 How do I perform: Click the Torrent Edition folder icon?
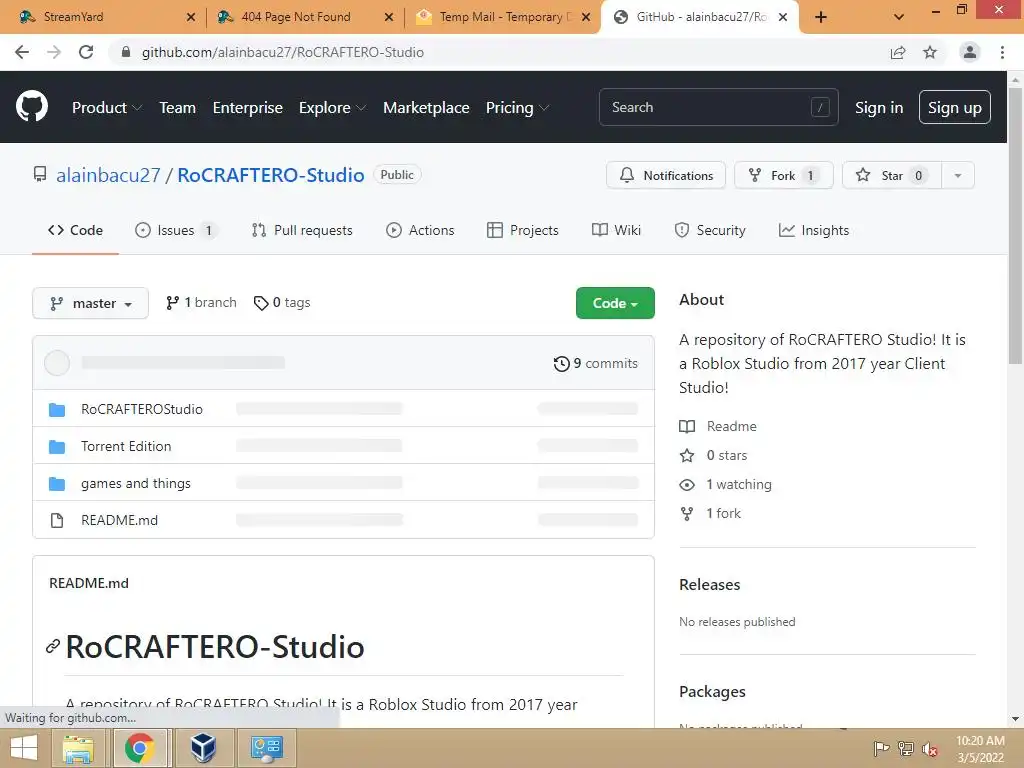coord(57,447)
